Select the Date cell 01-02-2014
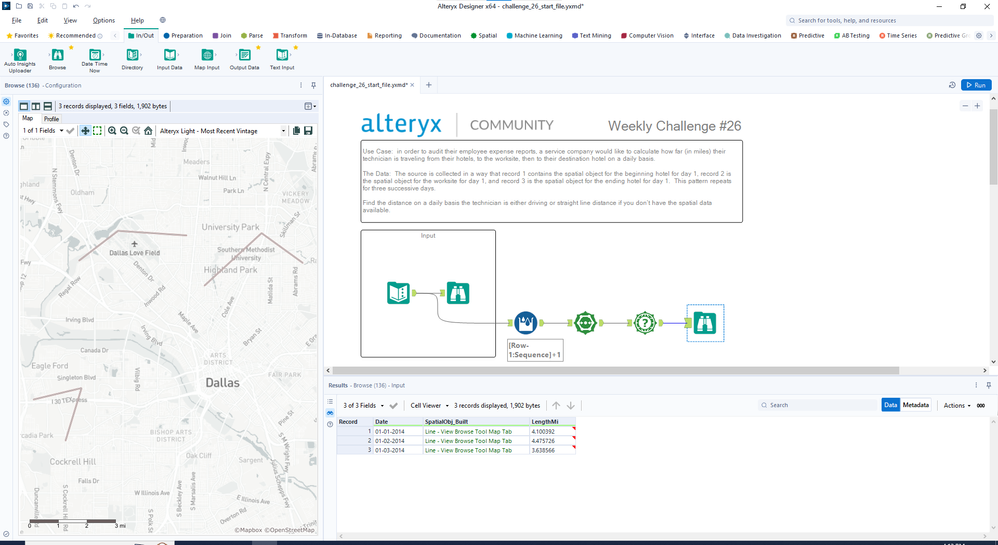Image resolution: width=998 pixels, height=545 pixels. 398,441
